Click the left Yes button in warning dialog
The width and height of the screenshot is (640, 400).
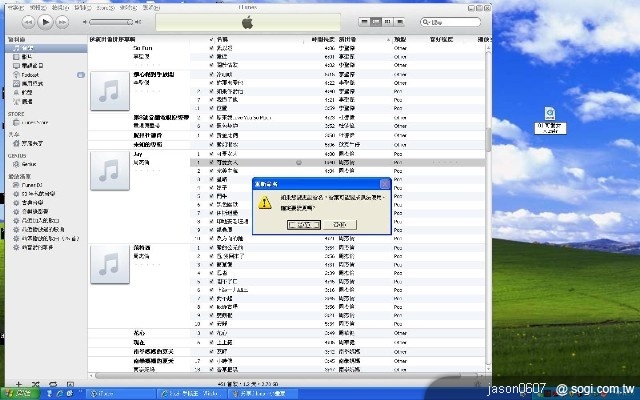(x=302, y=224)
